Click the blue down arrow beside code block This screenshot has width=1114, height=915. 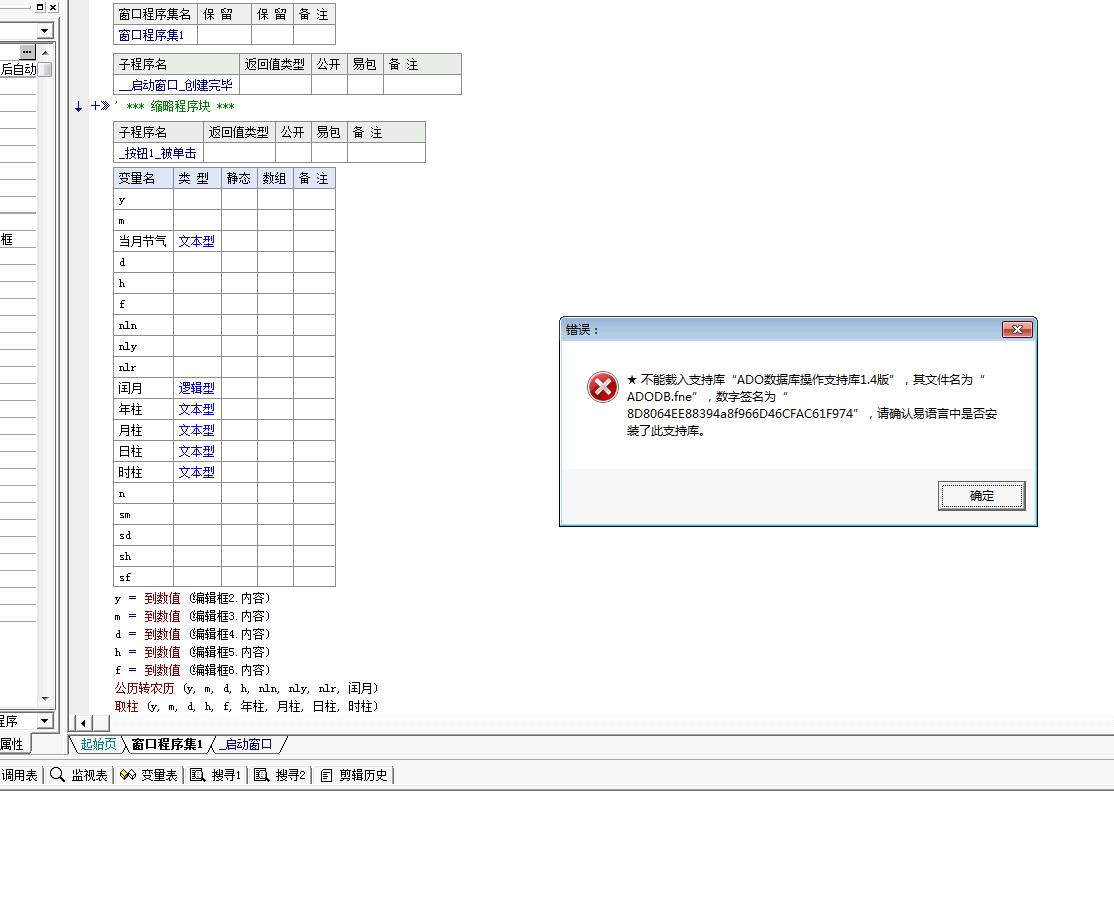79,107
